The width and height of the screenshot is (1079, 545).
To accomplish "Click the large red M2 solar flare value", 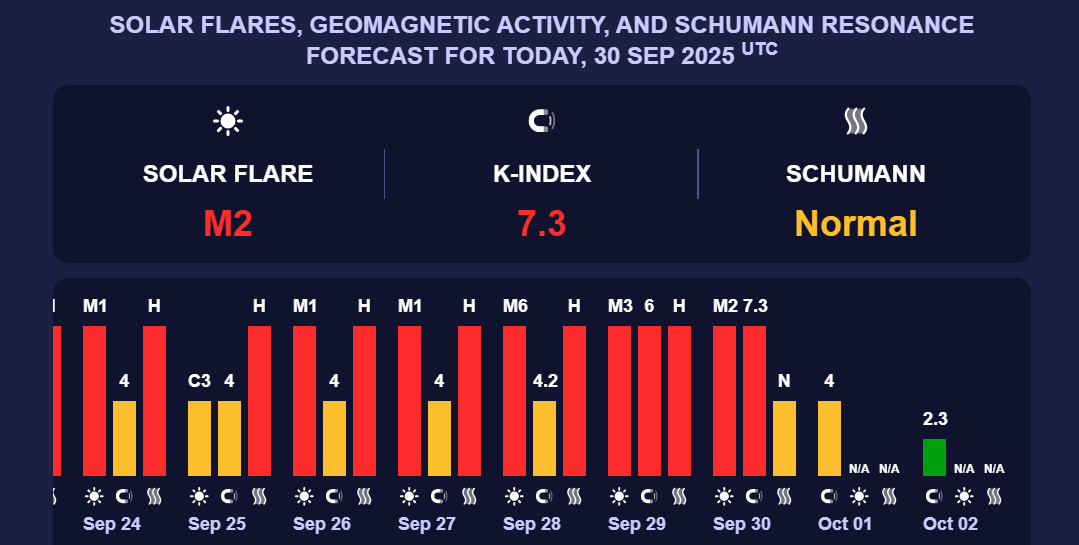I will (228, 223).
